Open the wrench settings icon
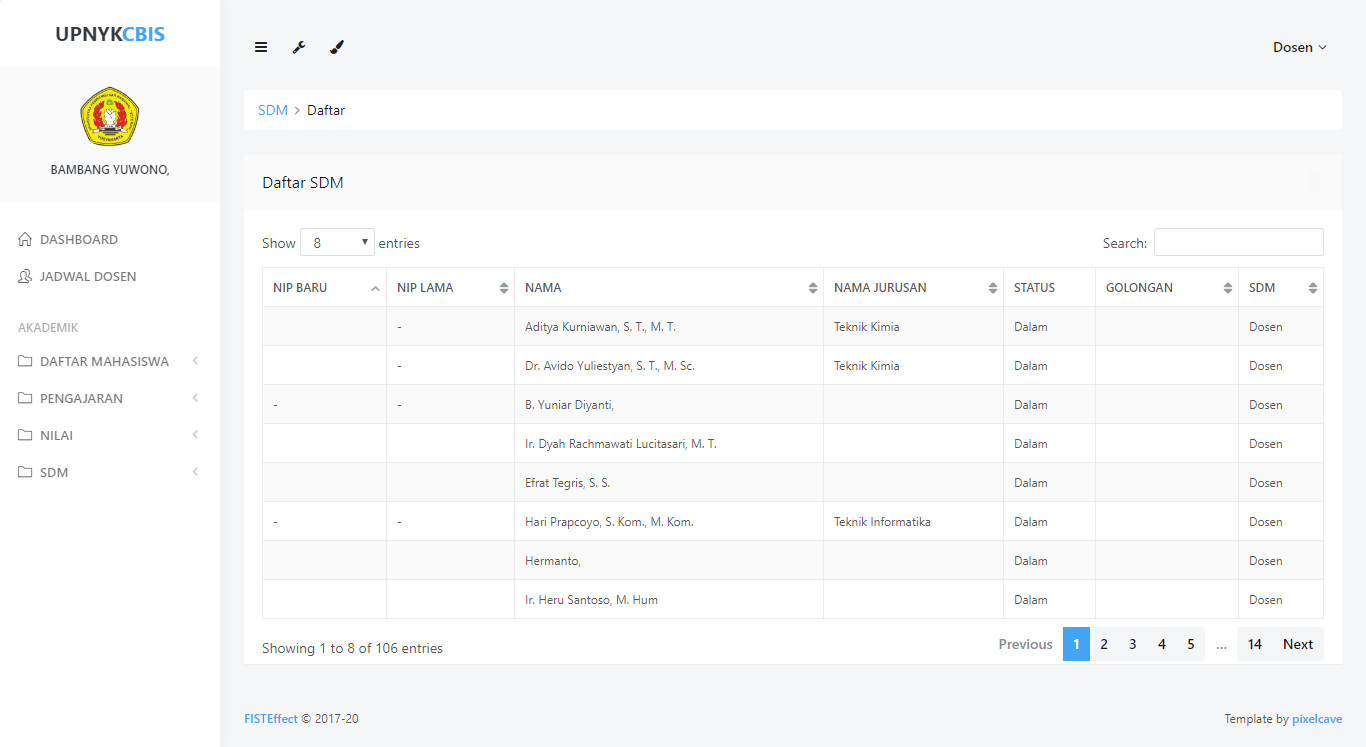Viewport: 1366px width, 747px height. coord(299,47)
